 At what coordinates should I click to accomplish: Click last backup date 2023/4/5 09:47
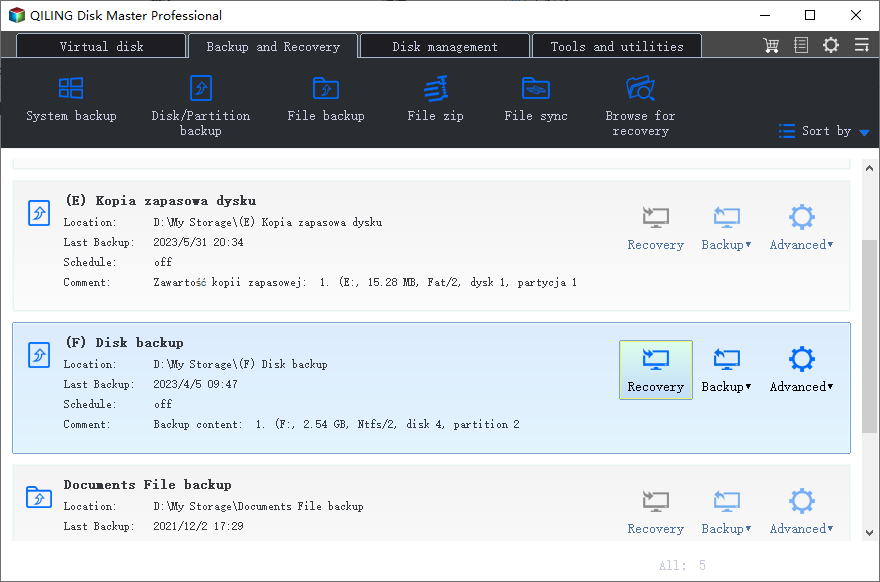click(x=195, y=384)
